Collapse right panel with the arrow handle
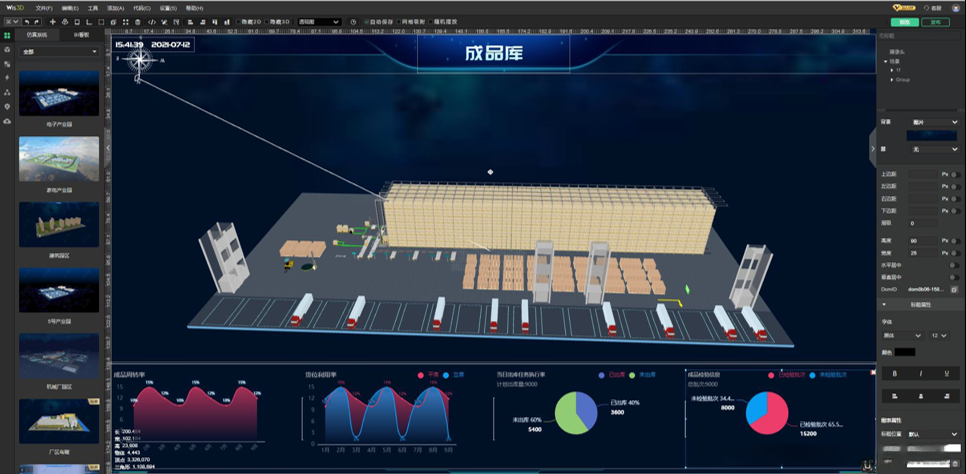The image size is (966, 474). pos(872,149)
